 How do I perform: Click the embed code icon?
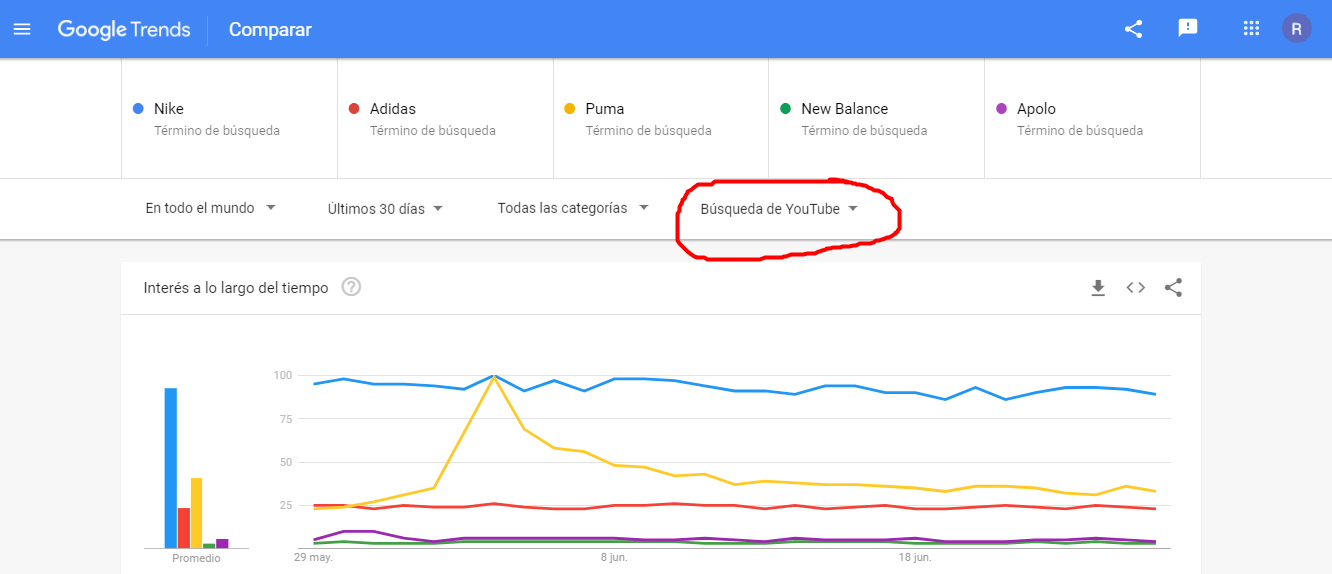click(1135, 288)
